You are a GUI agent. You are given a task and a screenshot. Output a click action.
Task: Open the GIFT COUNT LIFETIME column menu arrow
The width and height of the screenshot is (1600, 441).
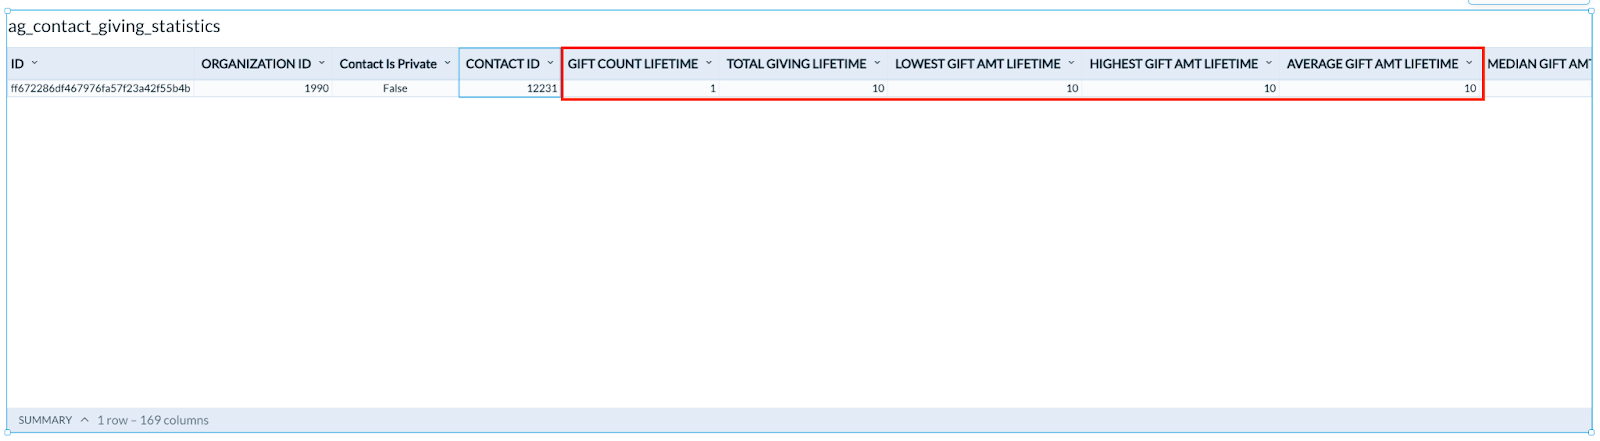(709, 63)
